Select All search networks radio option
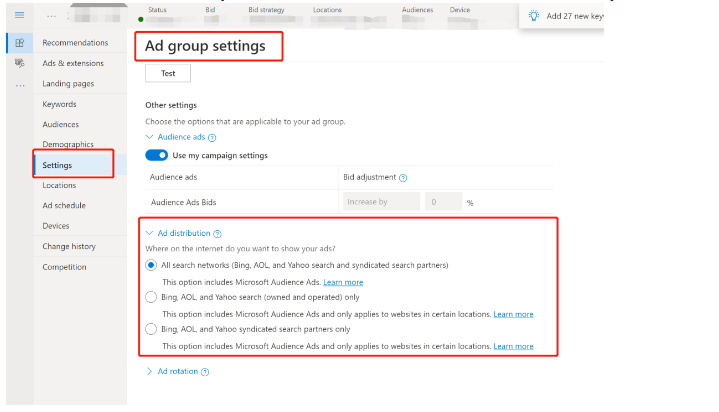This screenshot has height=412, width=719. point(151,265)
